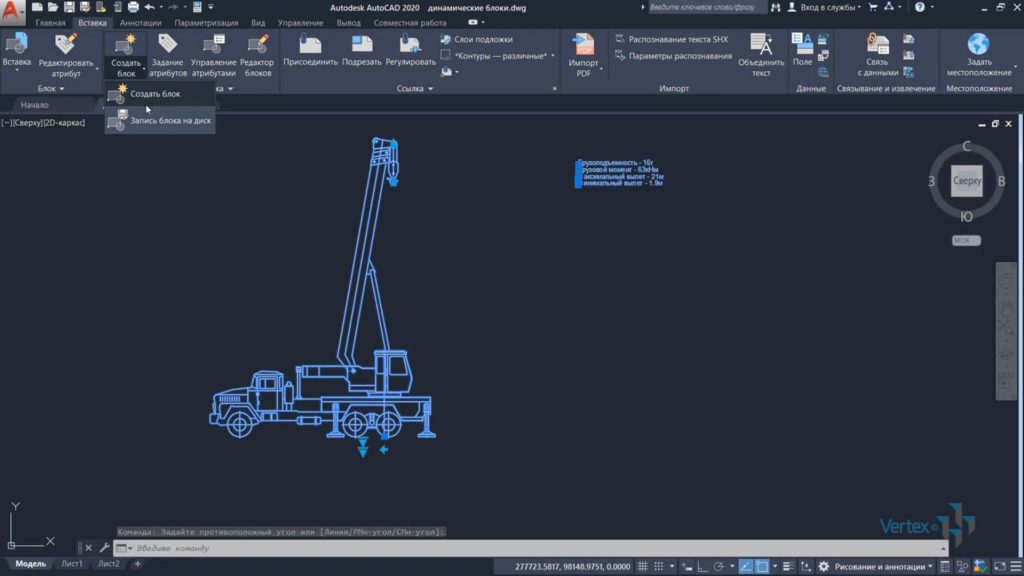Open the quick access toolbar customize arrow
Screen dimensions: 1024x576
(x=211, y=7)
